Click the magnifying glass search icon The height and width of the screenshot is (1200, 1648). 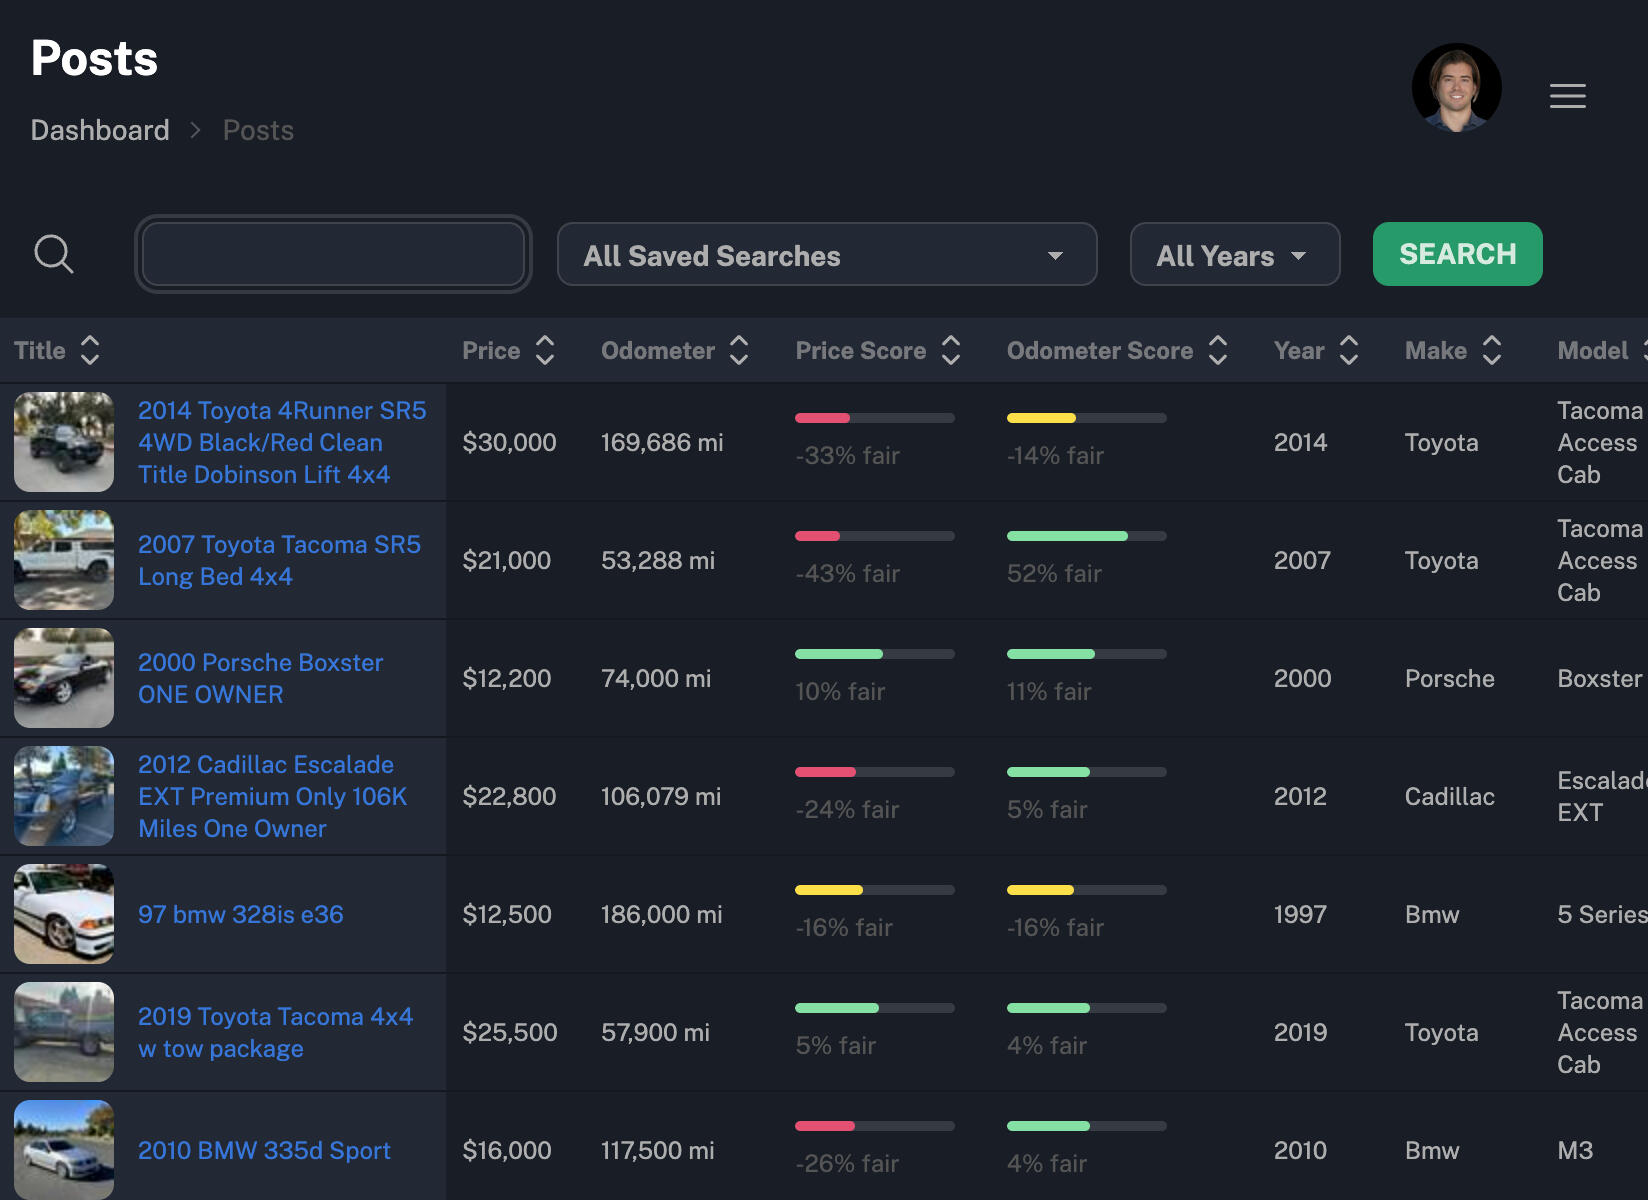pos(54,254)
